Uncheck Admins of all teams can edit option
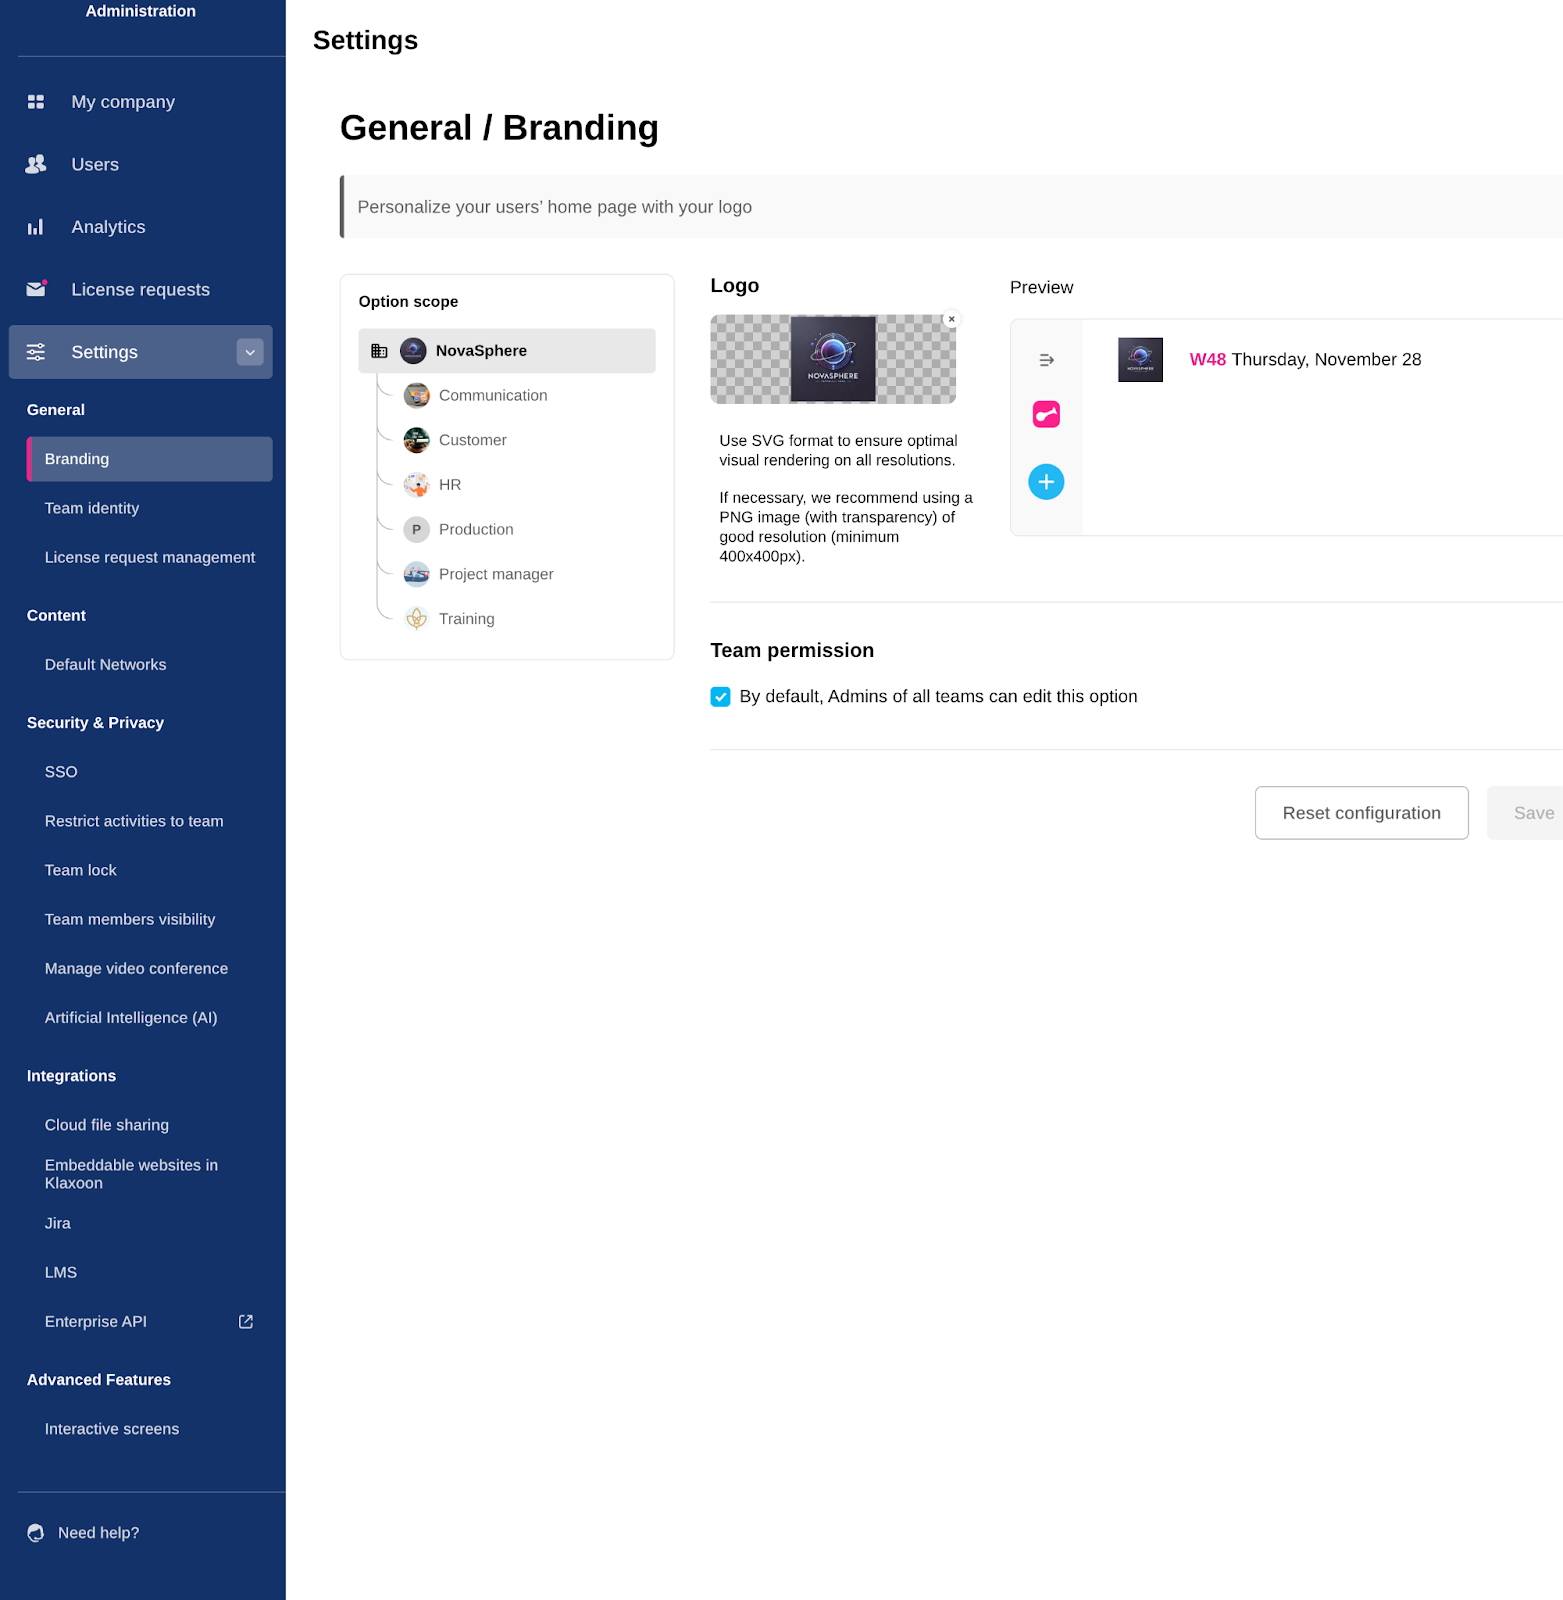The height and width of the screenshot is (1600, 1563). click(720, 697)
